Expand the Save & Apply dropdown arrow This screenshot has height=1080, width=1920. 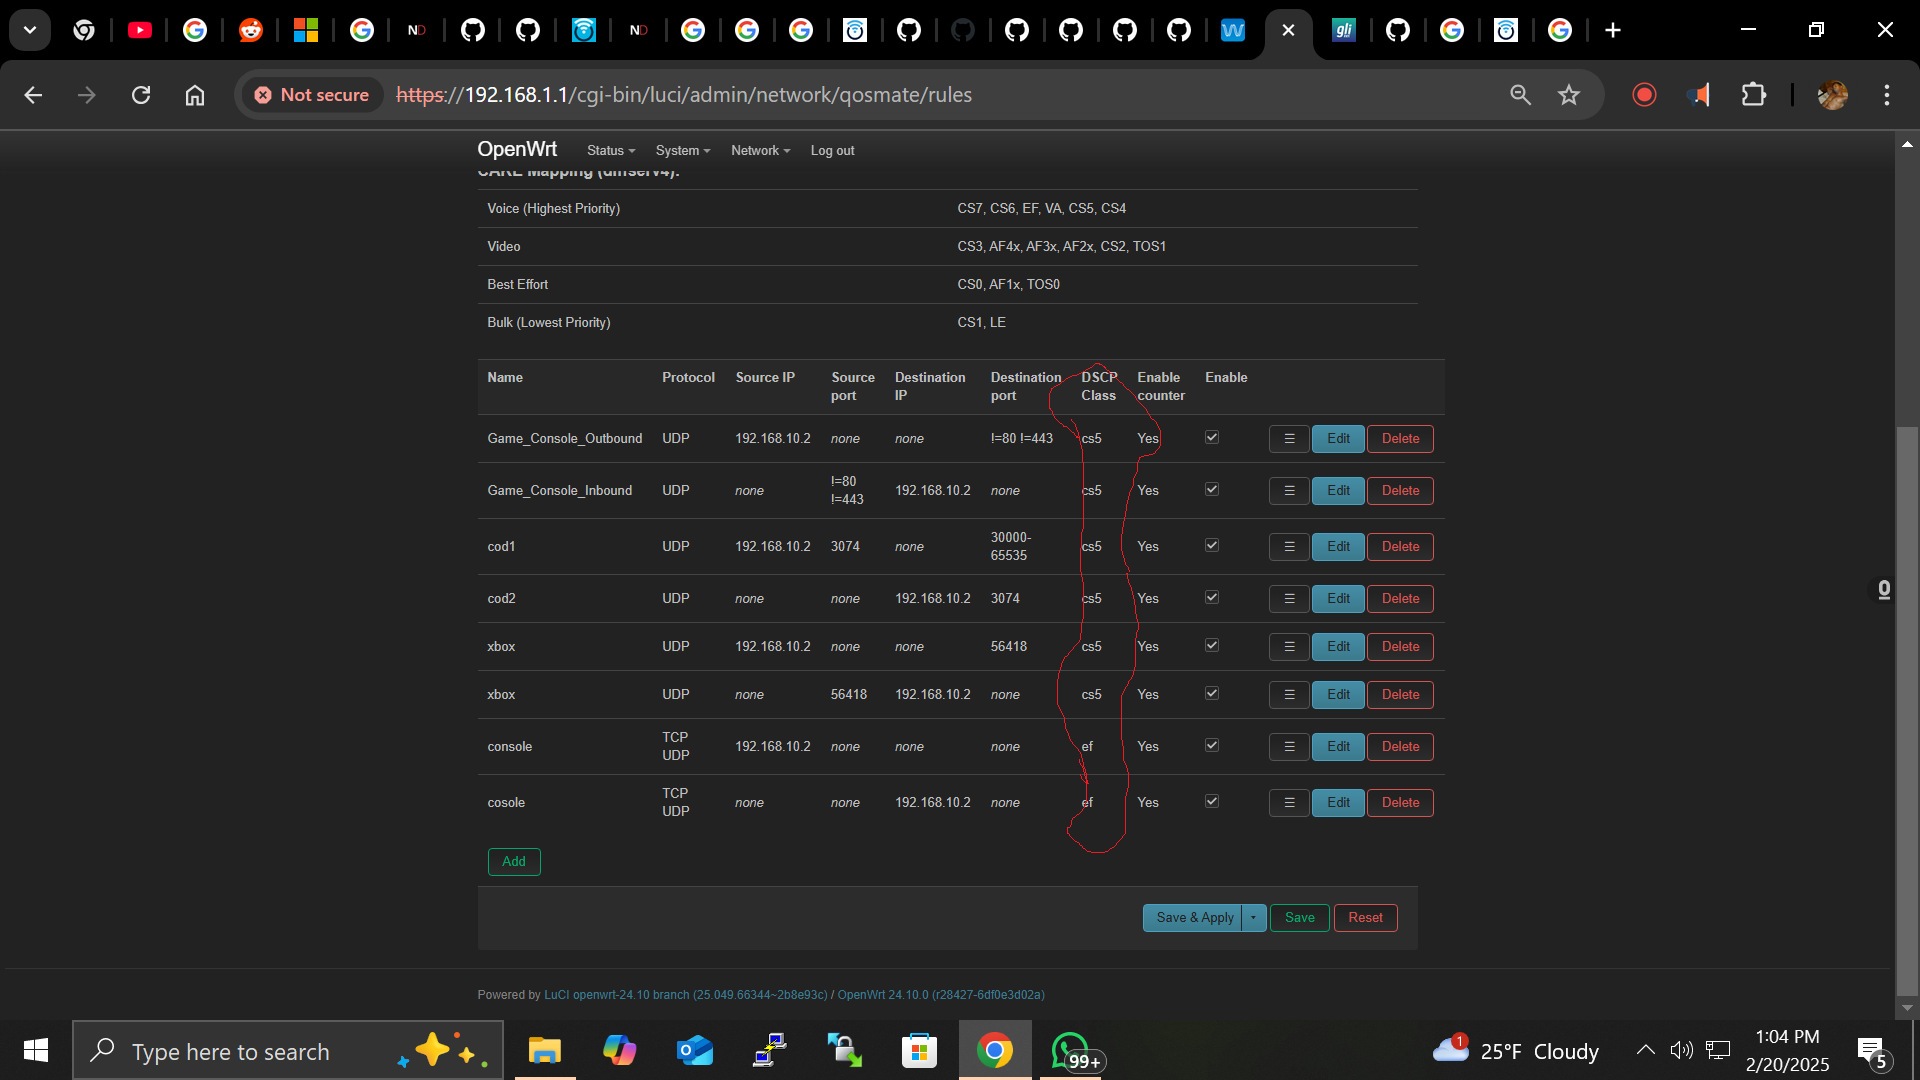coord(1252,917)
